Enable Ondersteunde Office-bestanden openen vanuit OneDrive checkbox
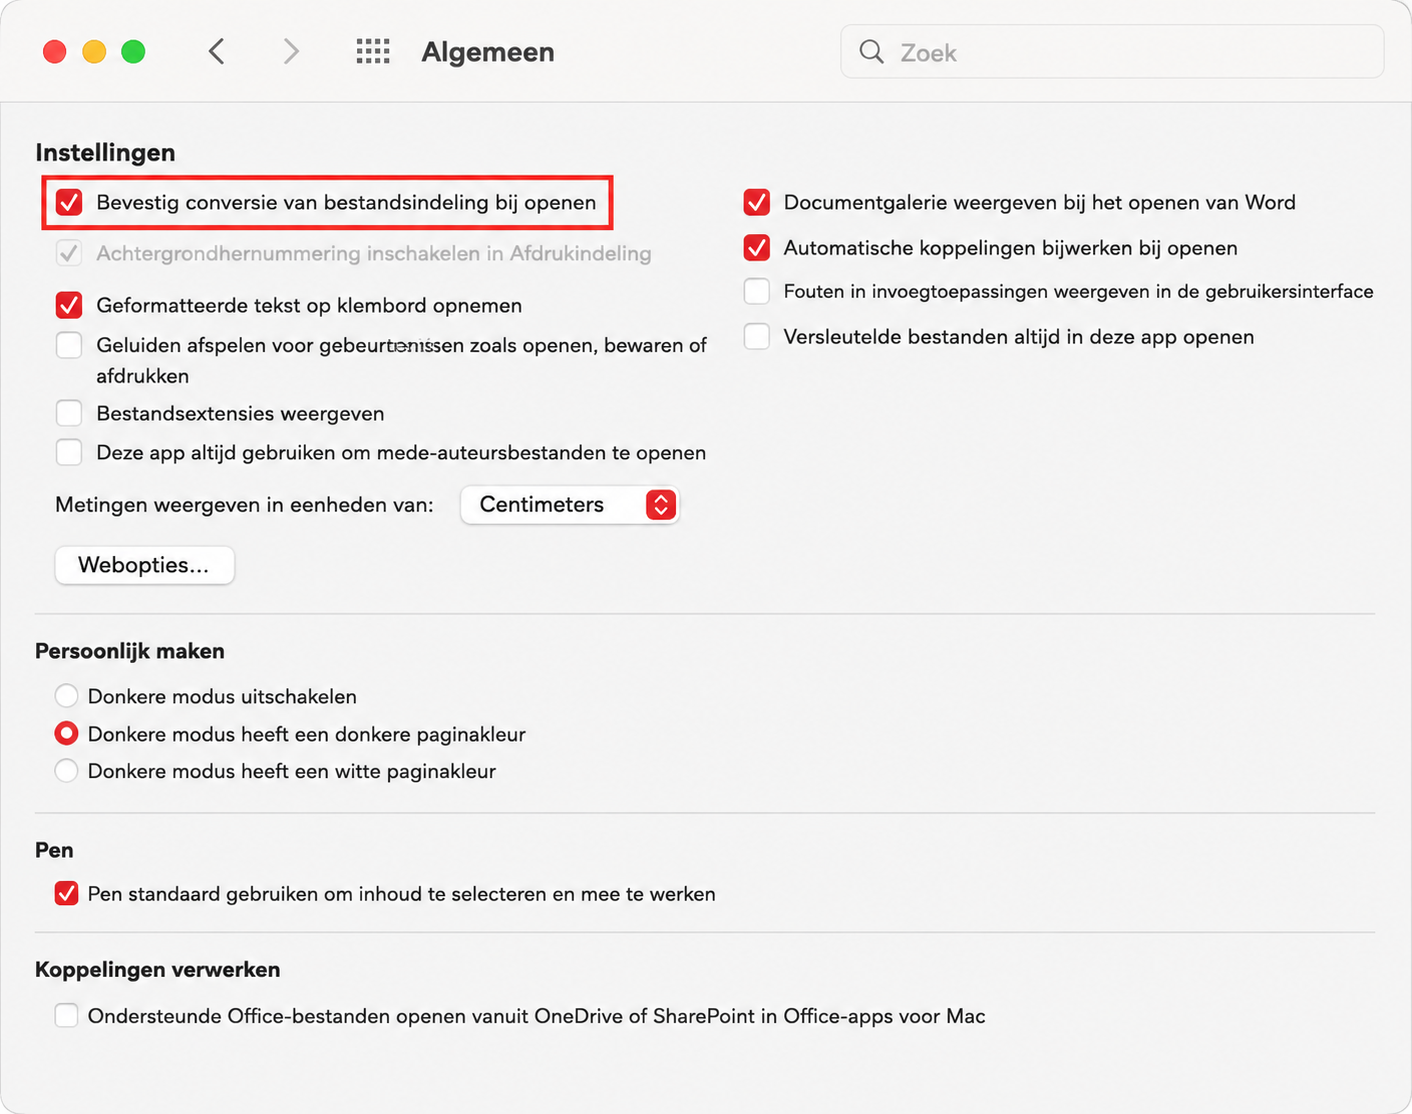Screen dimensions: 1412x1114 pos(66,1015)
